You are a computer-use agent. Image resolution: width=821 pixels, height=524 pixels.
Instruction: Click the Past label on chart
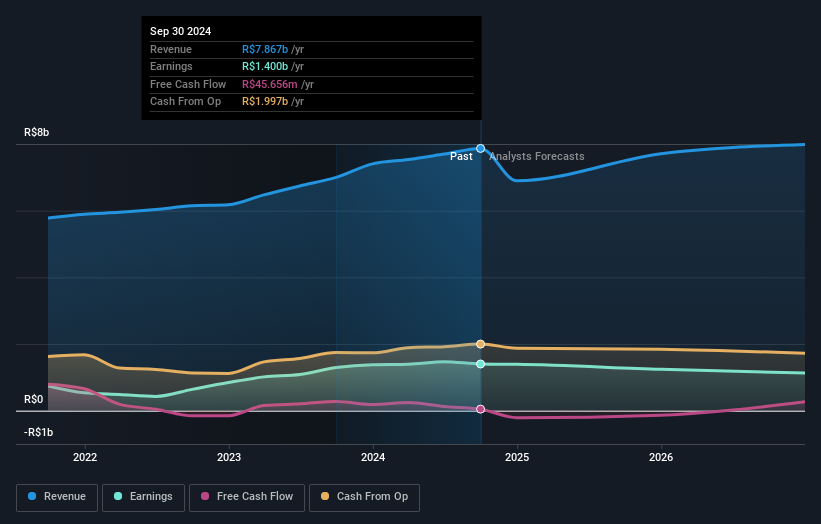click(x=461, y=156)
